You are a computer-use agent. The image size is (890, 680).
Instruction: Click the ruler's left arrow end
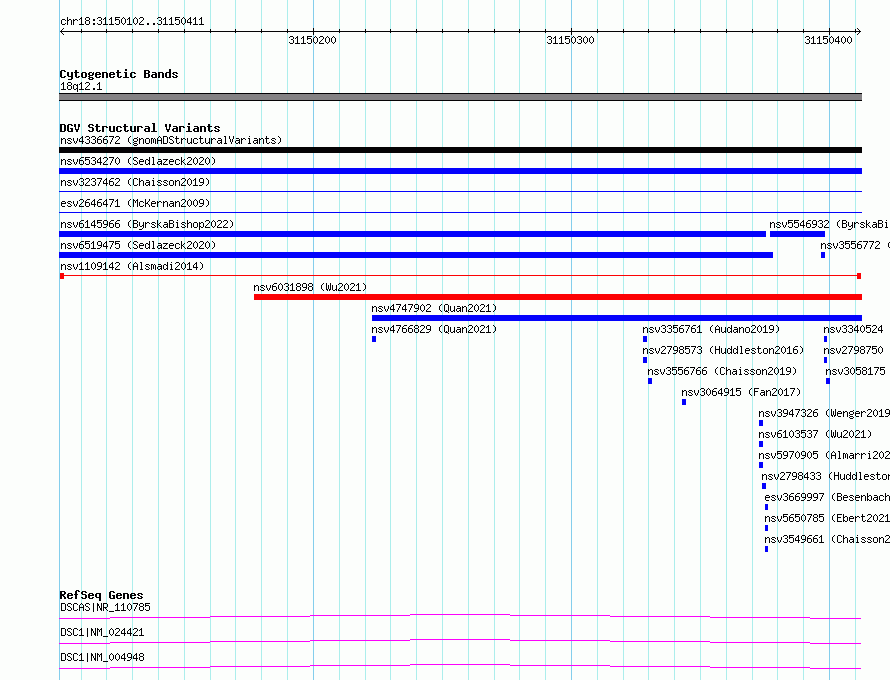click(x=62, y=32)
